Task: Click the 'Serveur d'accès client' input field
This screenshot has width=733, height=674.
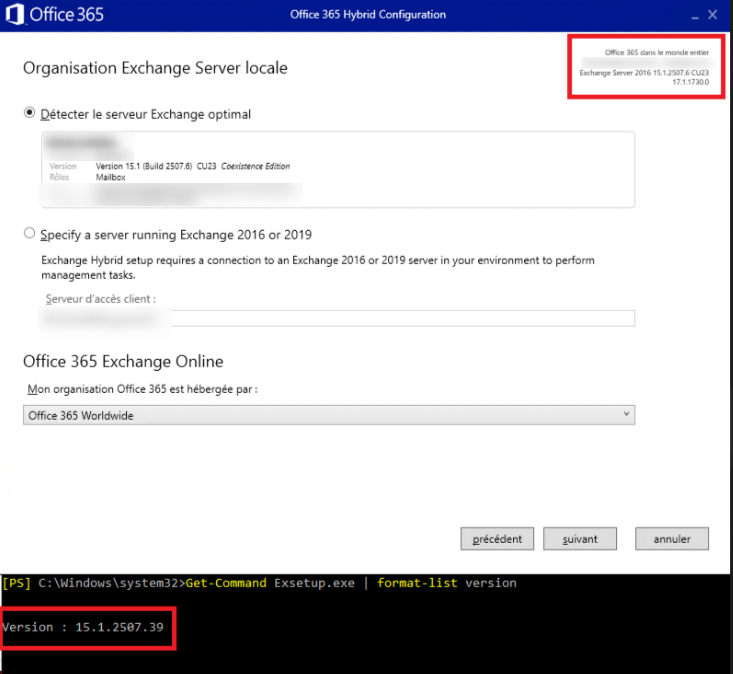Action: coord(338,318)
